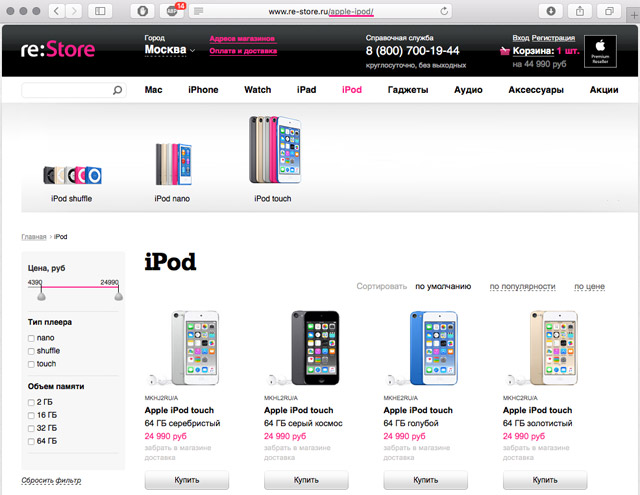Open the privacy shield extension icon
This screenshot has height=495, width=640.
(x=142, y=11)
